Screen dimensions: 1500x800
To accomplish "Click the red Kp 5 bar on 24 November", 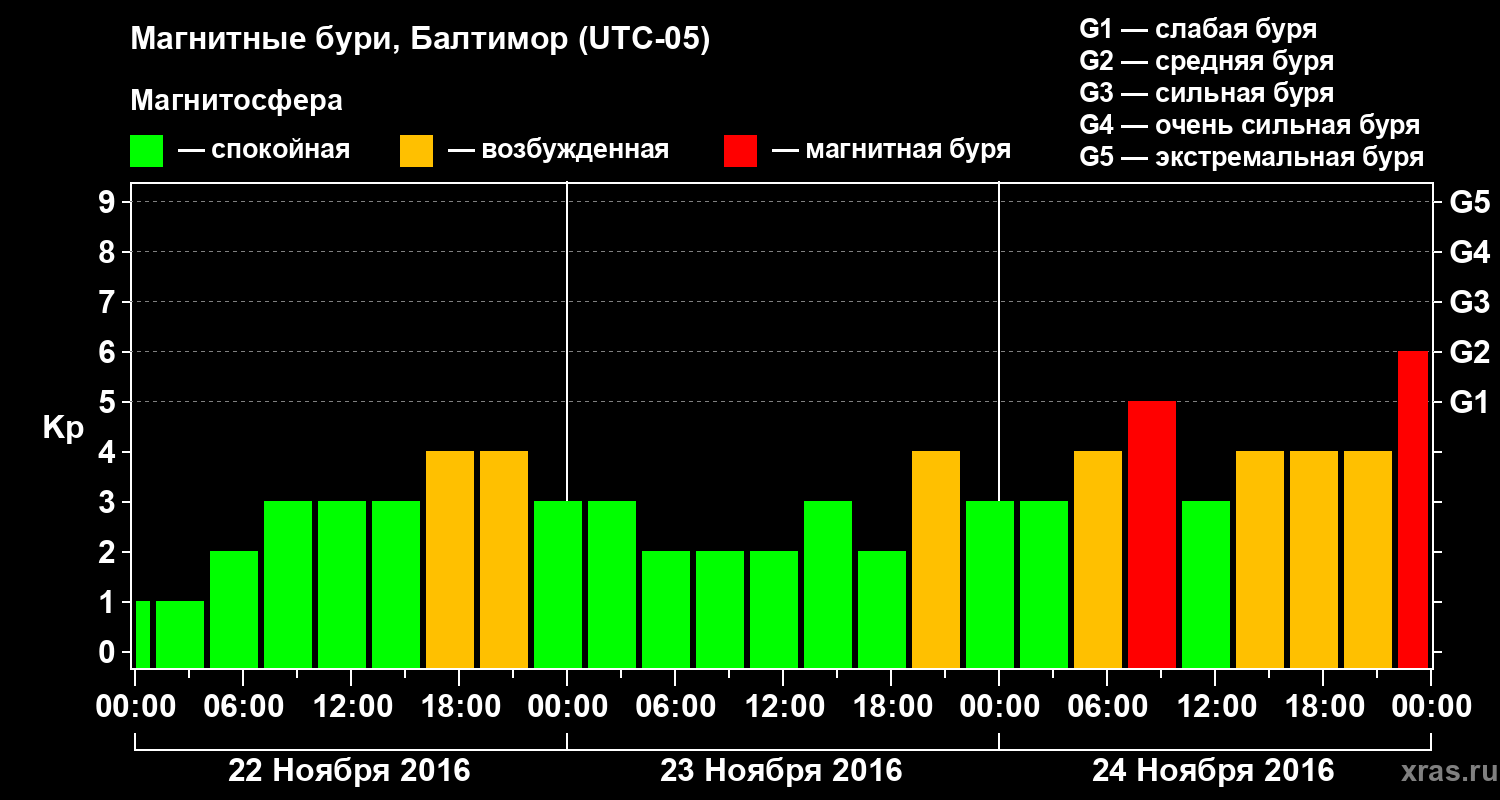I will coord(1152,534).
